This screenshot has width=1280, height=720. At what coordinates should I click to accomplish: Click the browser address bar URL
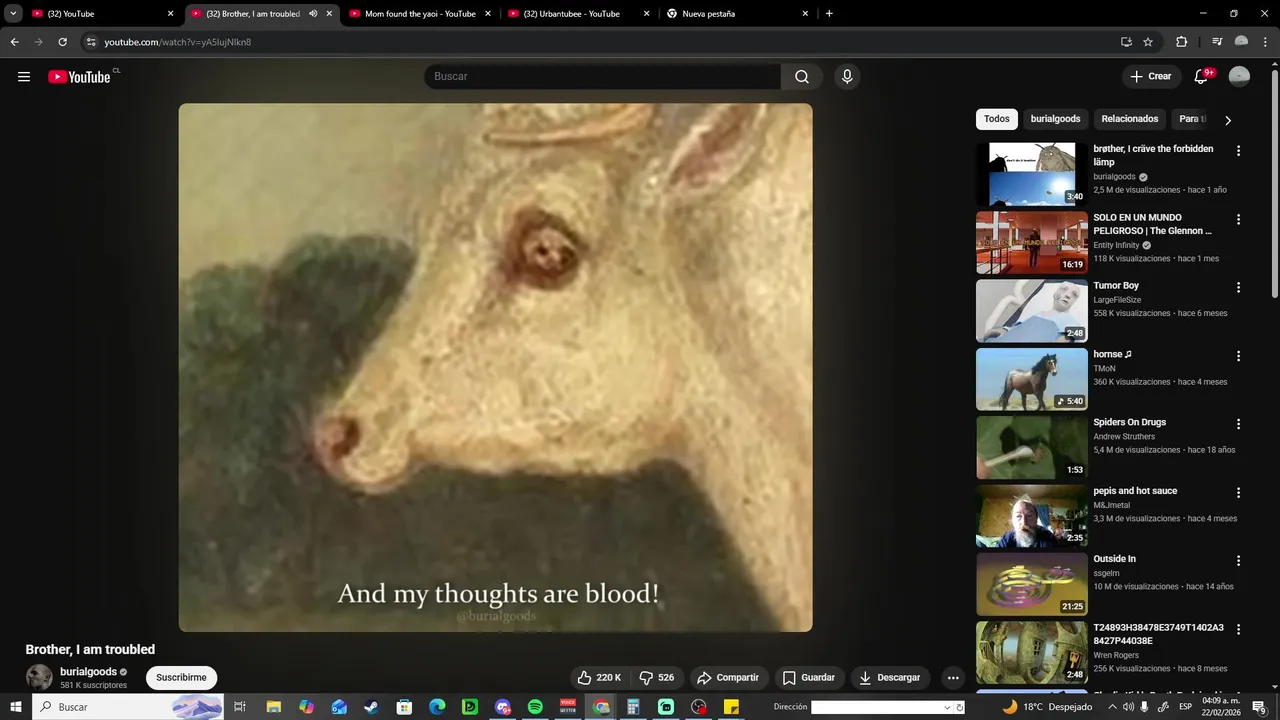coord(178,42)
